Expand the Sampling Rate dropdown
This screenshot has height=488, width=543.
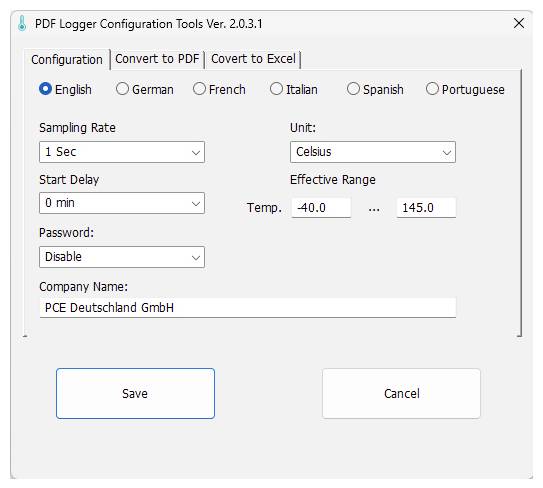pyautogui.click(x=122, y=152)
